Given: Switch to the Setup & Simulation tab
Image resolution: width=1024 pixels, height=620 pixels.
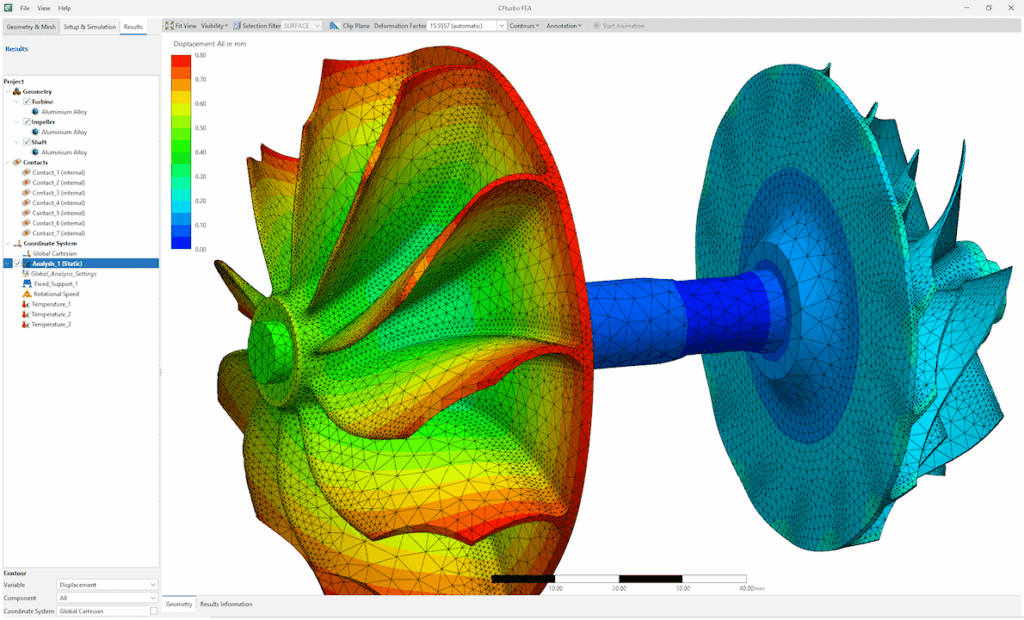Looking at the screenshot, I should (89, 27).
